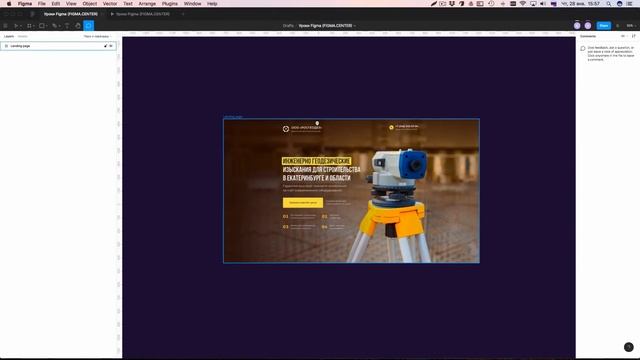Open the Frame tool dropdown arrow
This screenshot has width=640, height=360.
[34, 26]
